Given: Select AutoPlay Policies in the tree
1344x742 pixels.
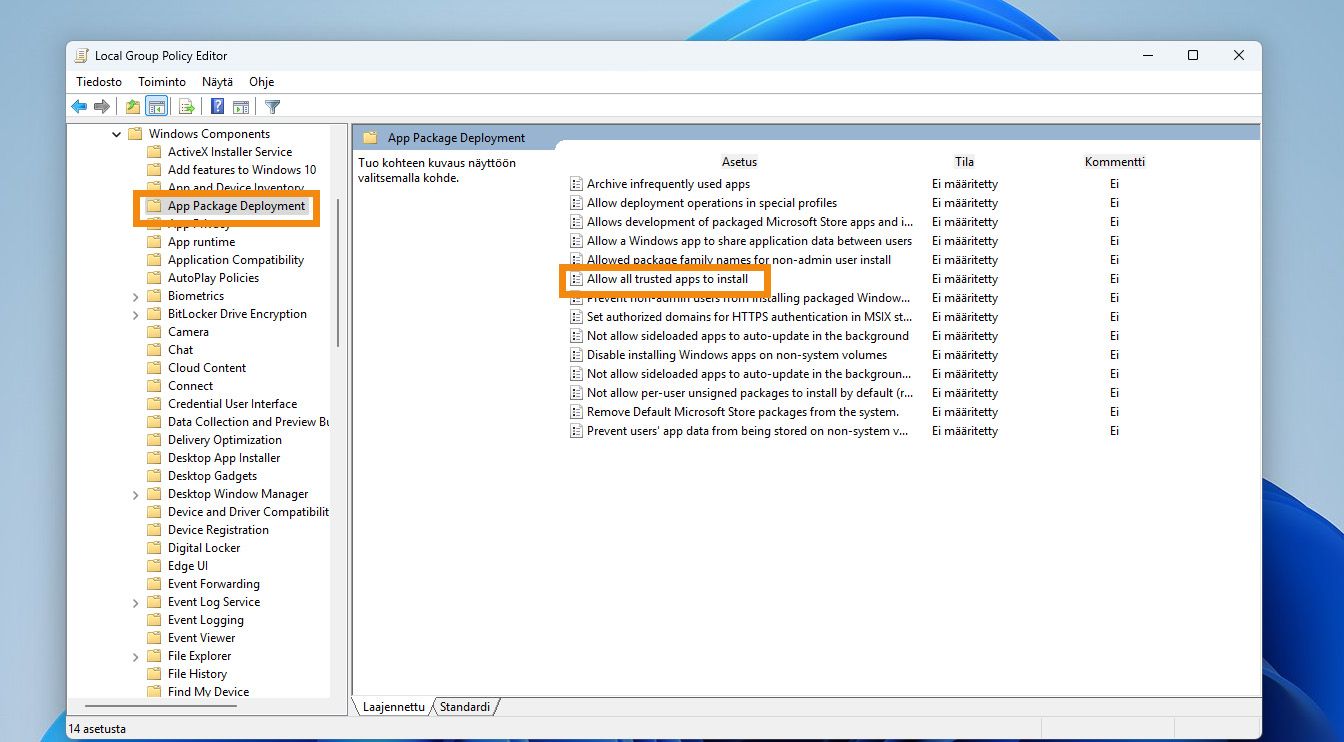Looking at the screenshot, I should (213, 278).
